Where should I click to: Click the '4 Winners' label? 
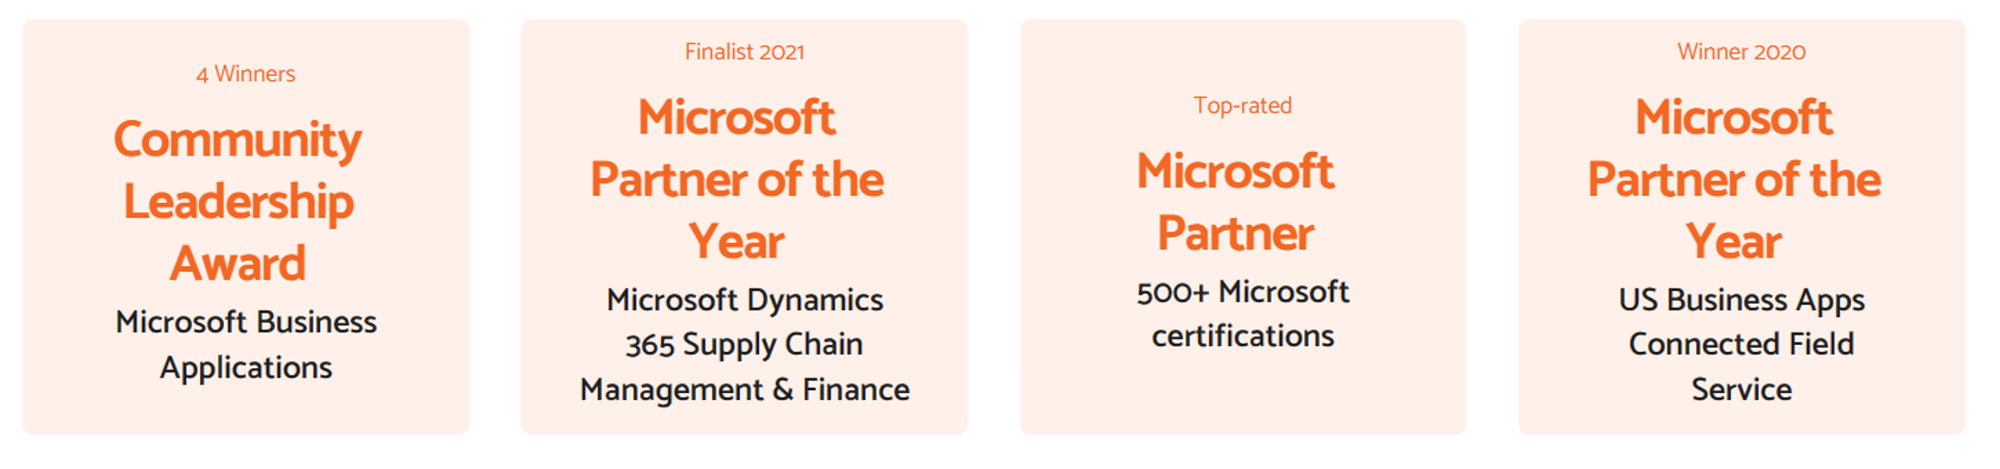245,74
